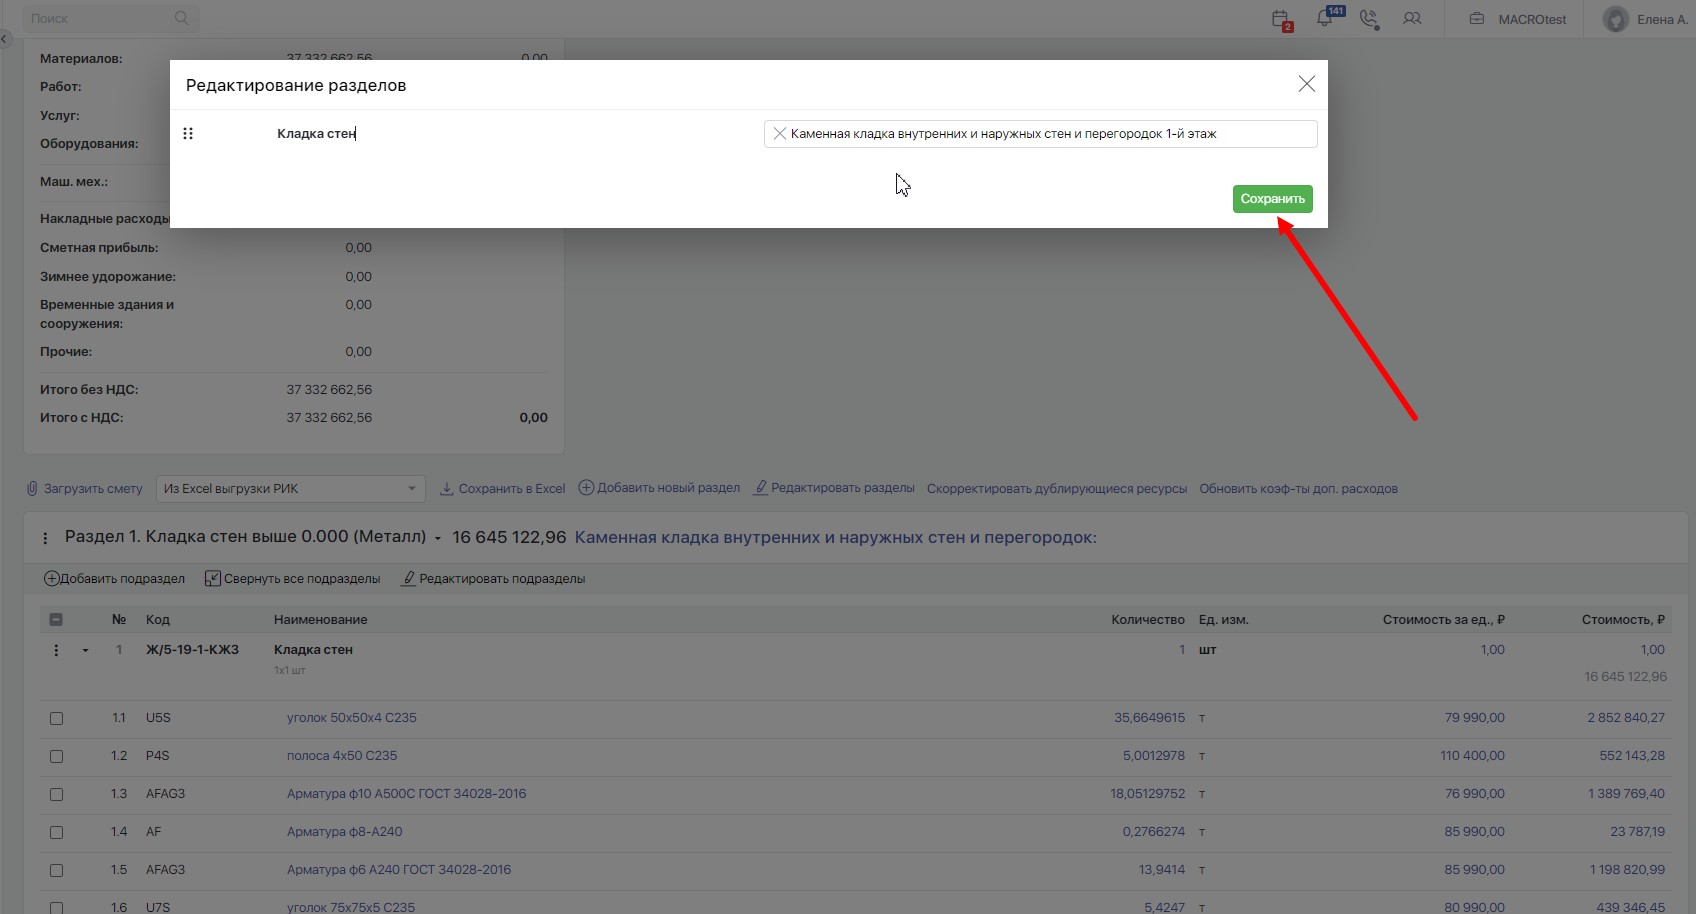The width and height of the screenshot is (1696, 914).
Task: Tick the checkbox for row 1.3 Арматура ф10
Action: 56,794
